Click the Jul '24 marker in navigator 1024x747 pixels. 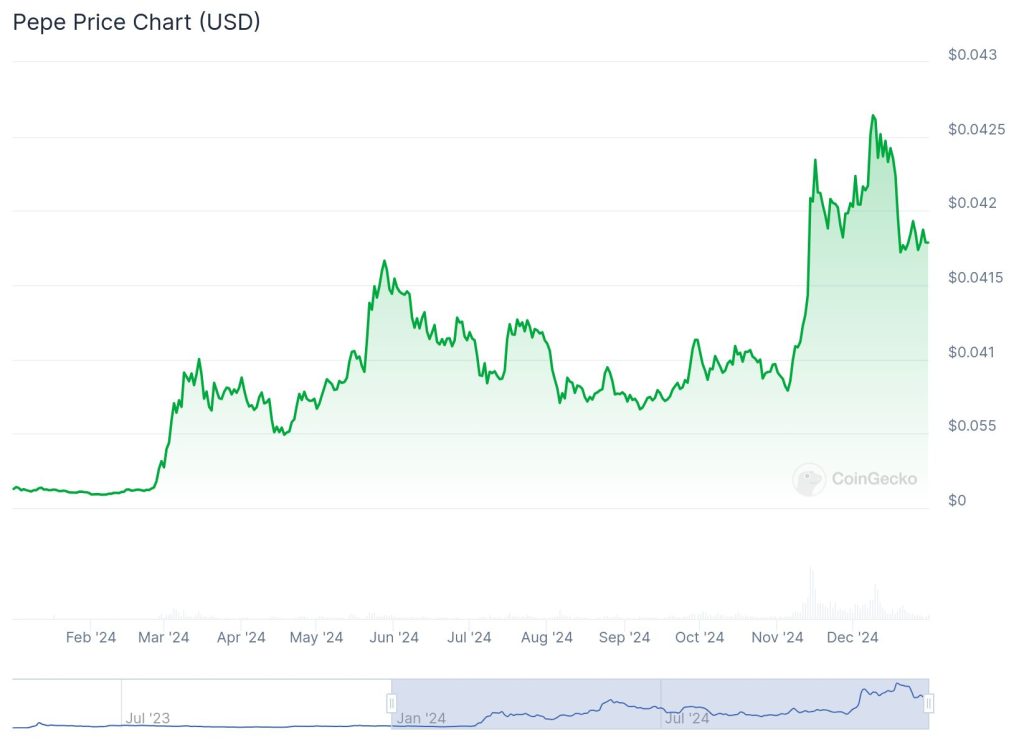tap(687, 718)
